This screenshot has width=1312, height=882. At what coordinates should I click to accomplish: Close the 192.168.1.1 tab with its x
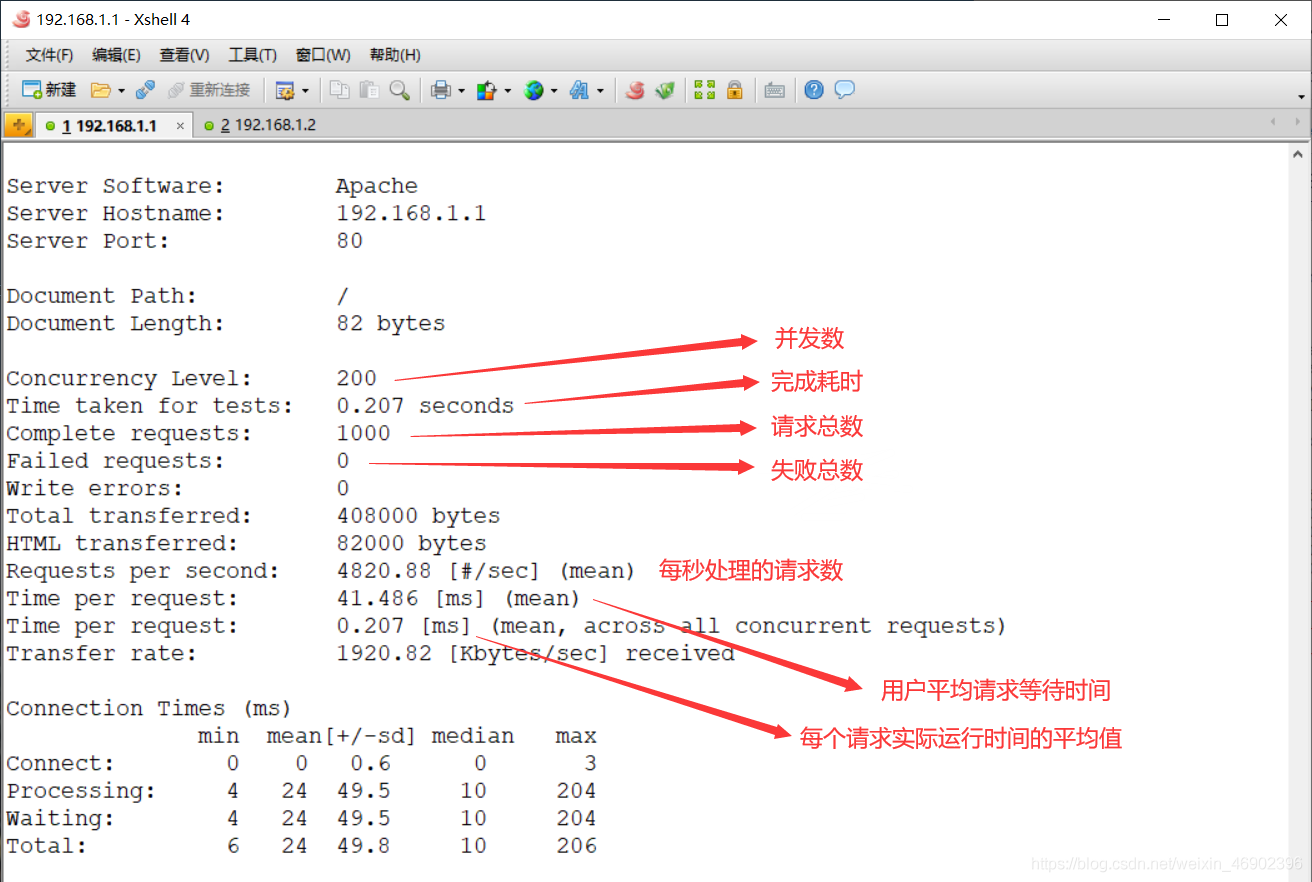tap(180, 126)
